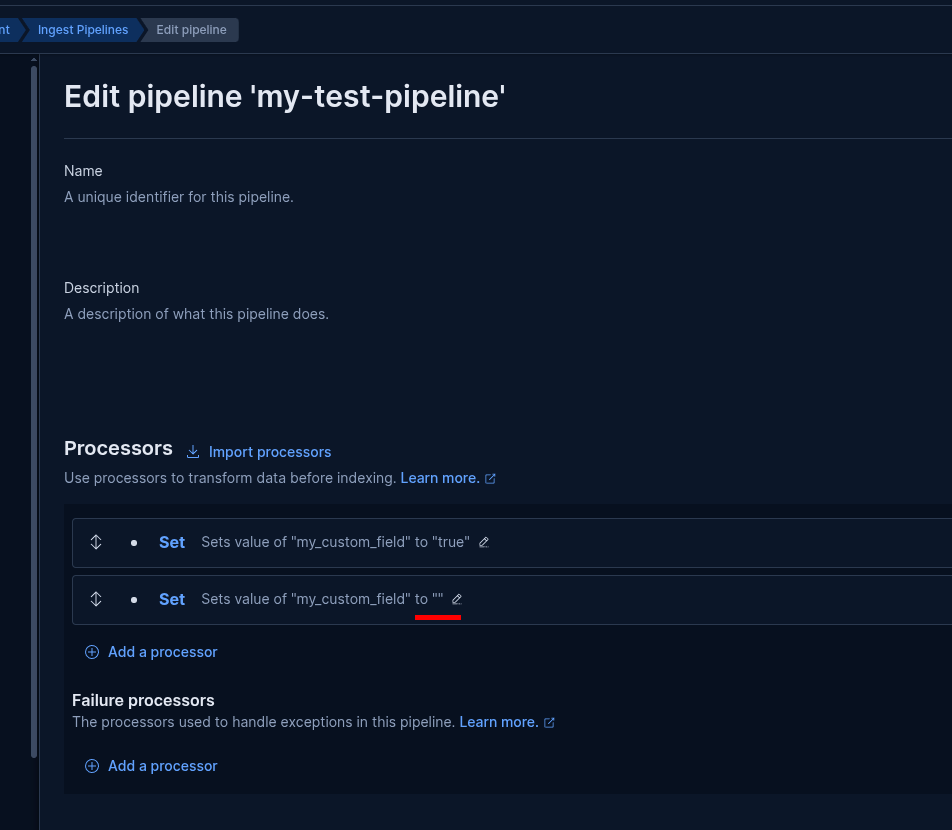The image size is (952, 830).
Task: Edit description pencil for "true" processor
Action: click(x=484, y=542)
